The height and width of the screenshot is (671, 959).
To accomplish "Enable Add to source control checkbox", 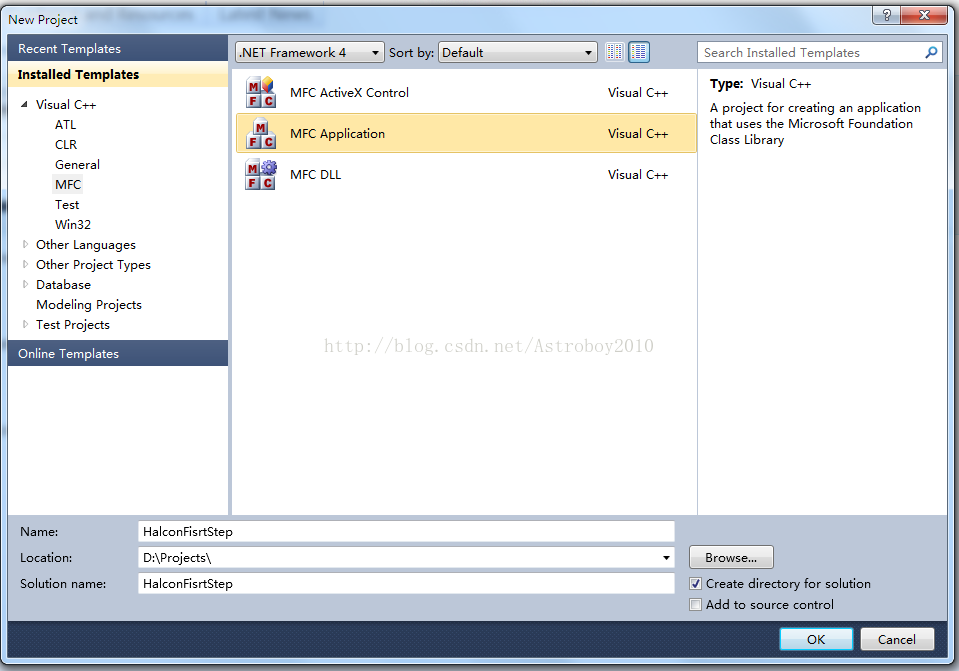I will (x=695, y=604).
